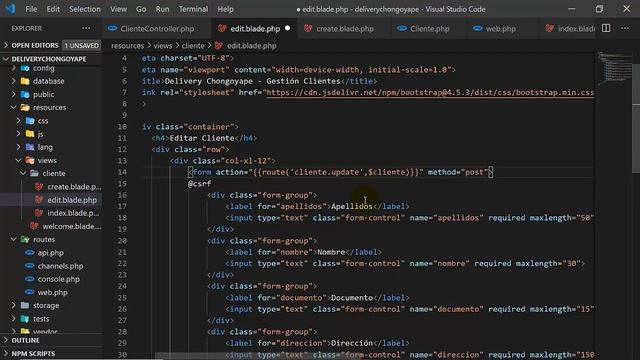Viewport: 640px width, 360px height.
Task: Switch to index.blade tab
Action: pyautogui.click(x=569, y=29)
